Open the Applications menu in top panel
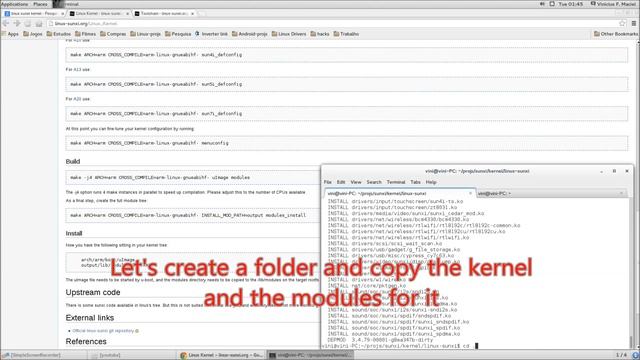This screenshot has height=360, width=640. tap(14, 4)
